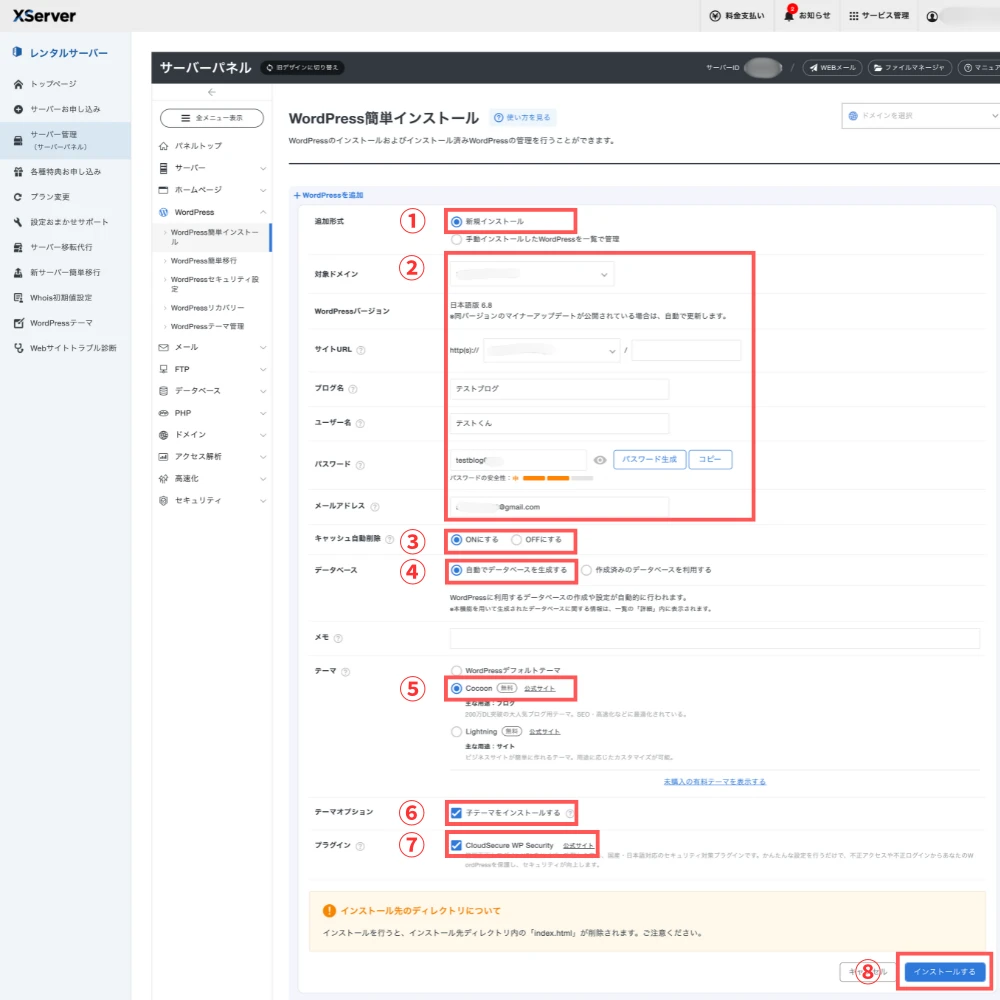1000x1000 pixels.
Task: Open the account profile icon
Action: coord(932,16)
